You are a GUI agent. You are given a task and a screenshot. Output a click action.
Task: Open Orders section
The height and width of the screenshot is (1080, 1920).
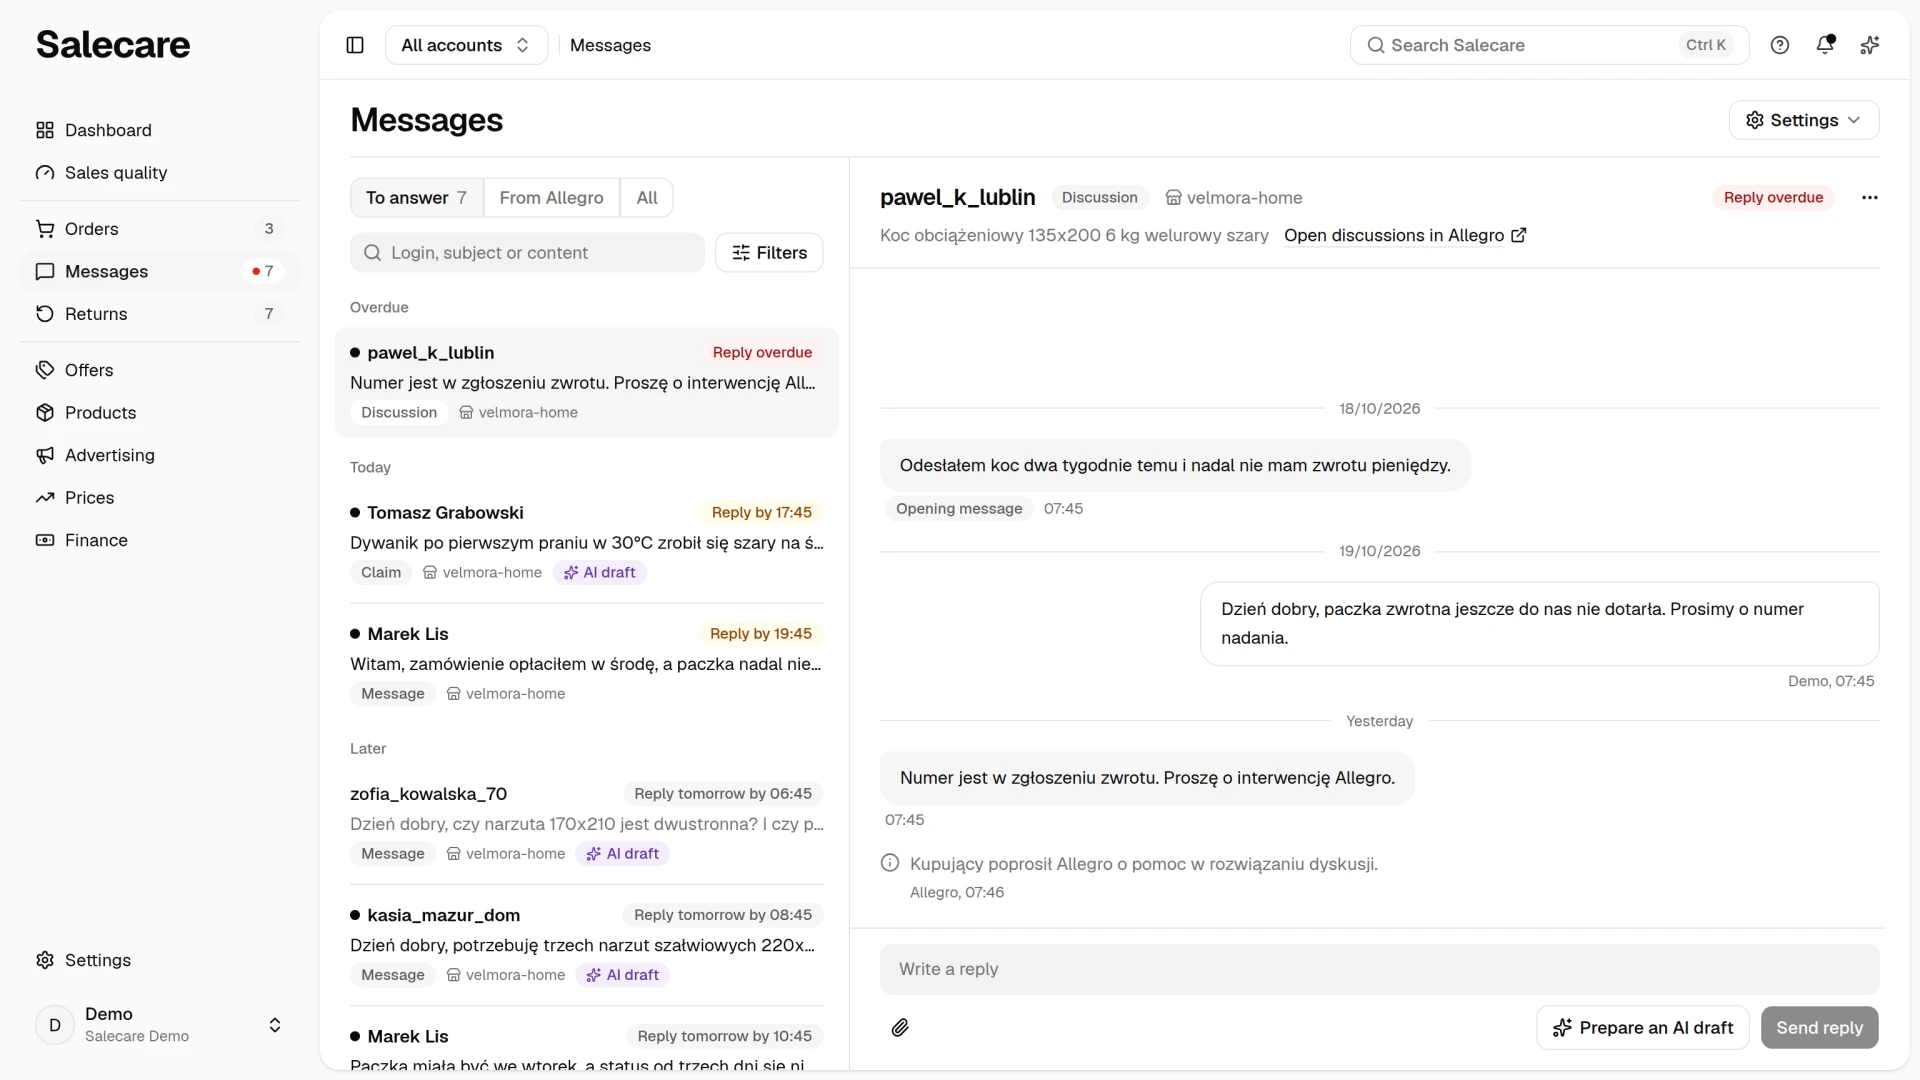160,229
